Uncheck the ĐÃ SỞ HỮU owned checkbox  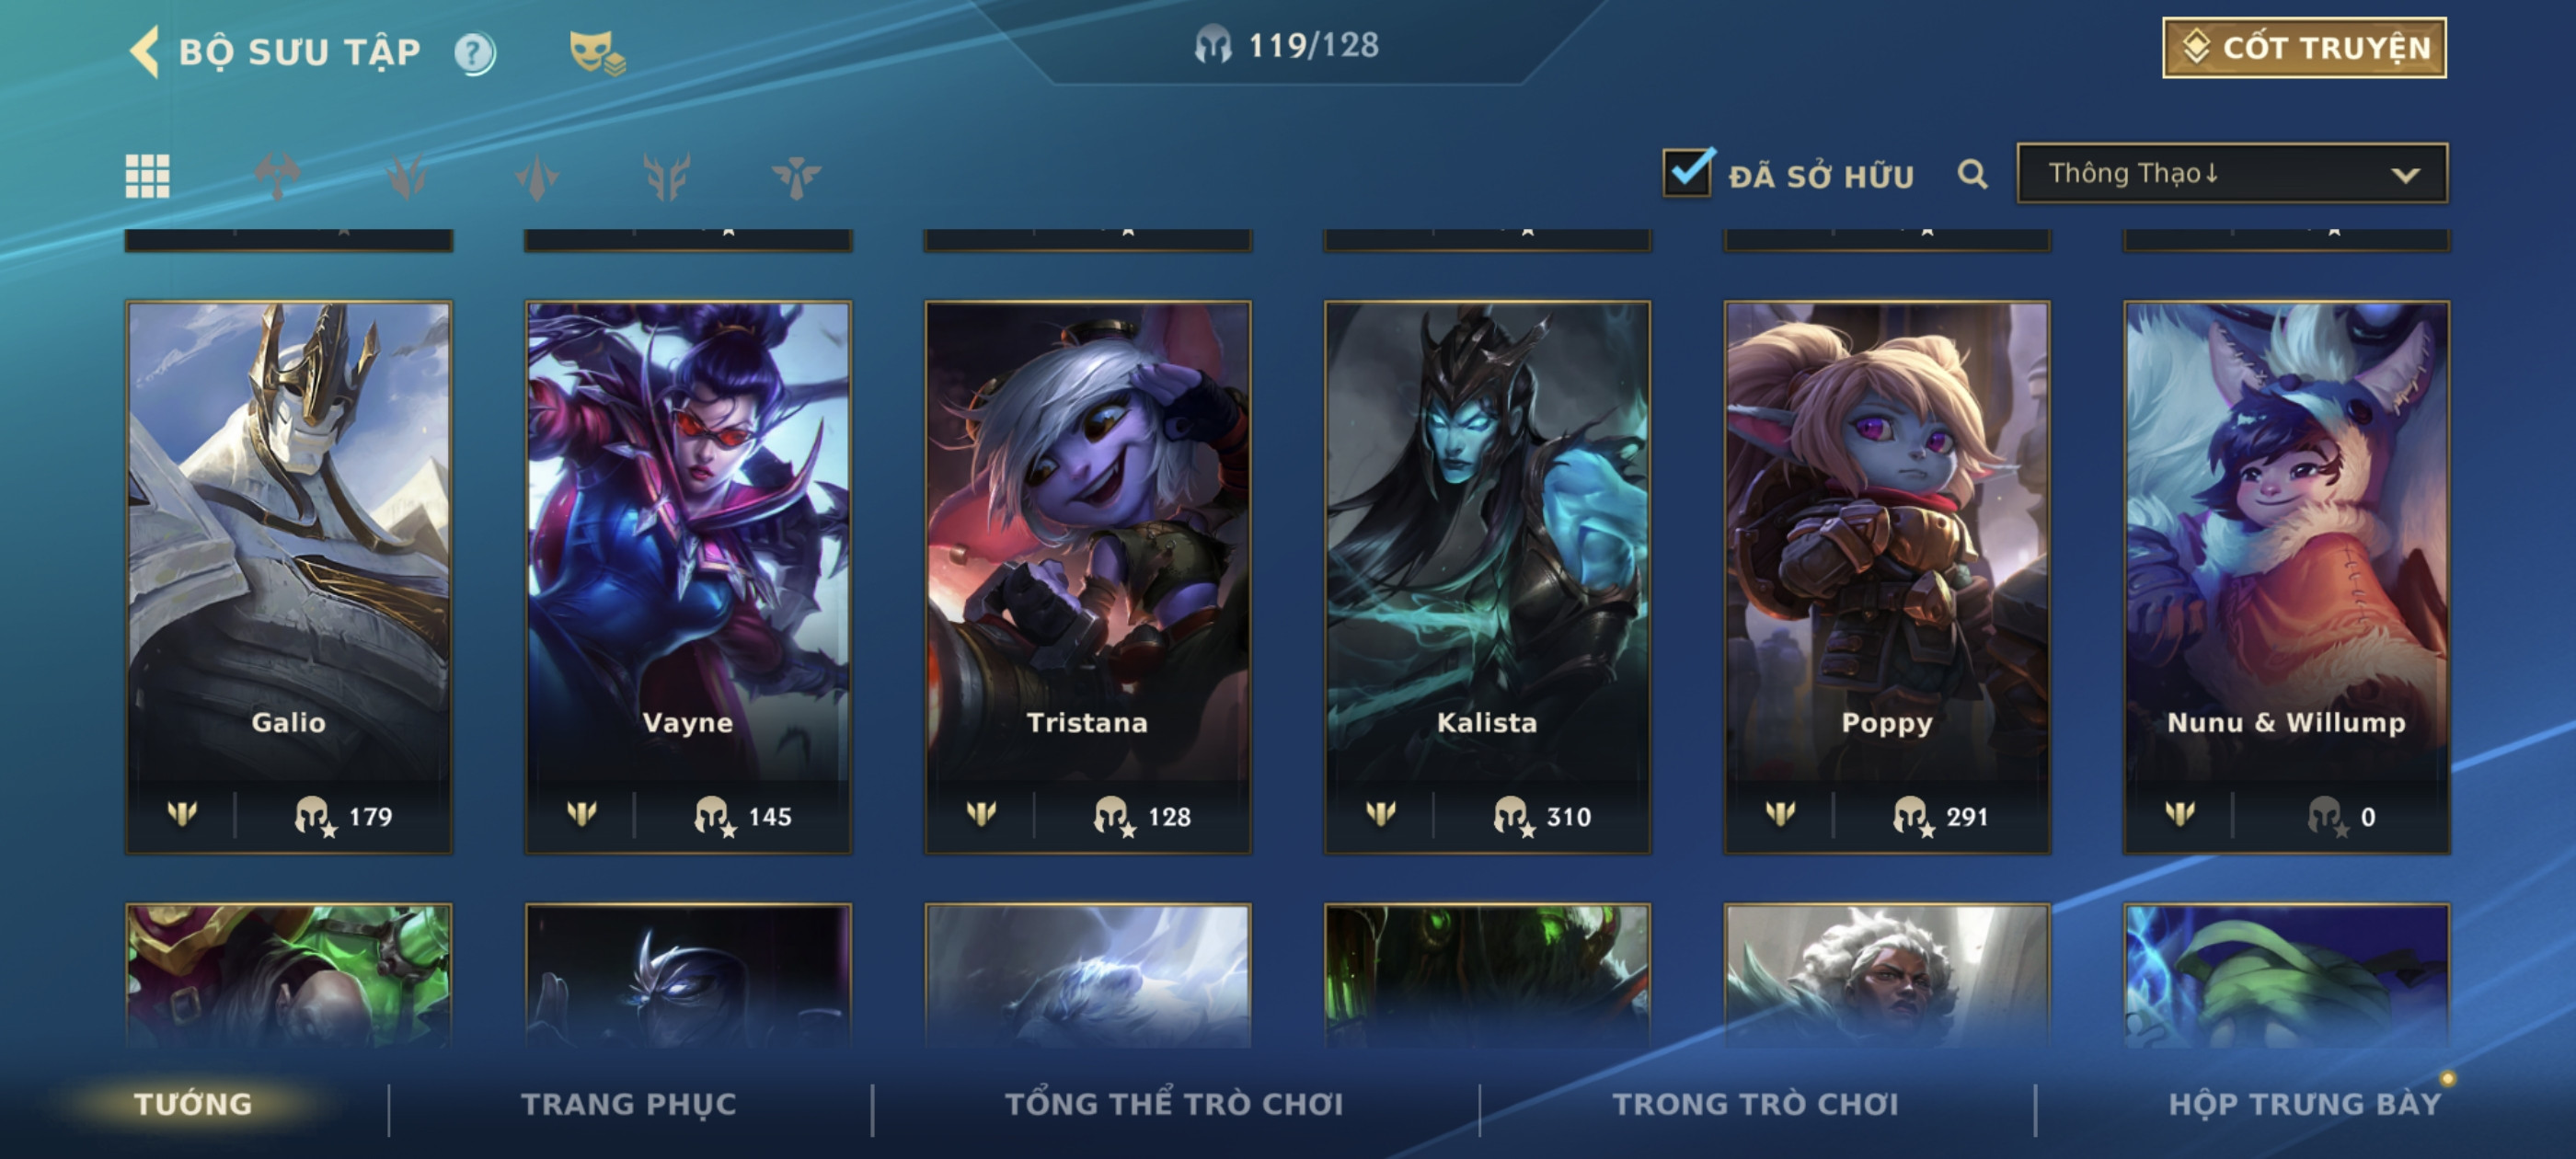pos(1688,172)
